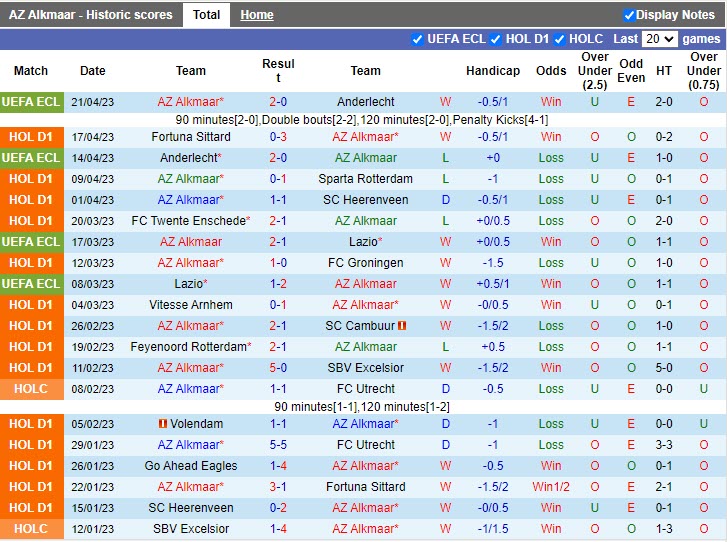The height and width of the screenshot is (542, 727).
Task: Open Fortuna Sittard in the 17/04/23 match
Action: tap(190, 137)
